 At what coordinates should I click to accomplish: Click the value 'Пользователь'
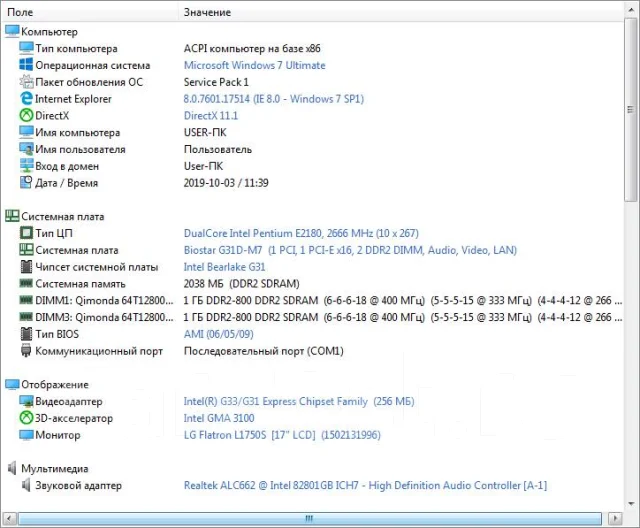[x=218, y=149]
